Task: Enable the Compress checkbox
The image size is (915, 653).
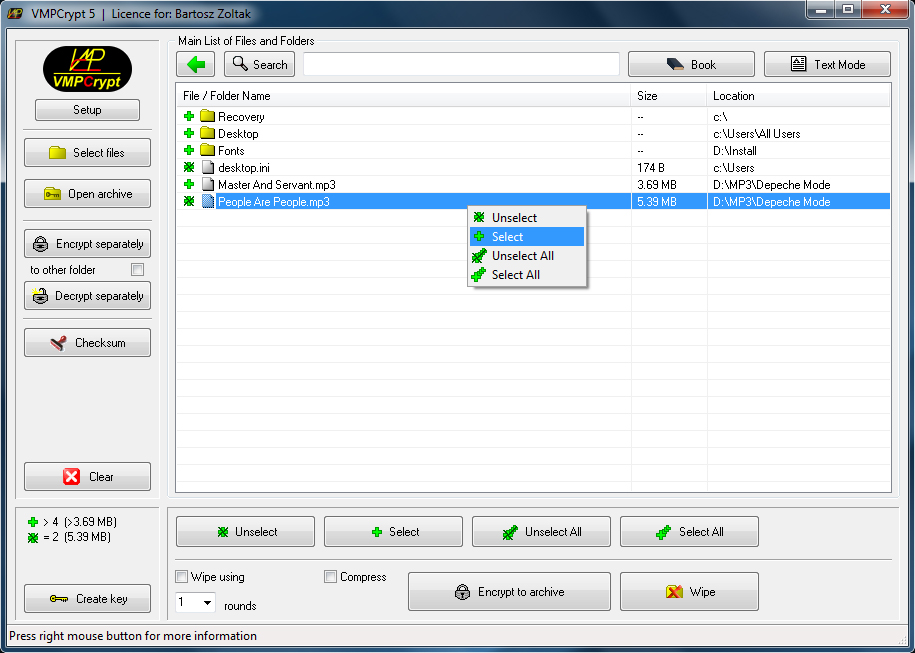Action: 330,577
